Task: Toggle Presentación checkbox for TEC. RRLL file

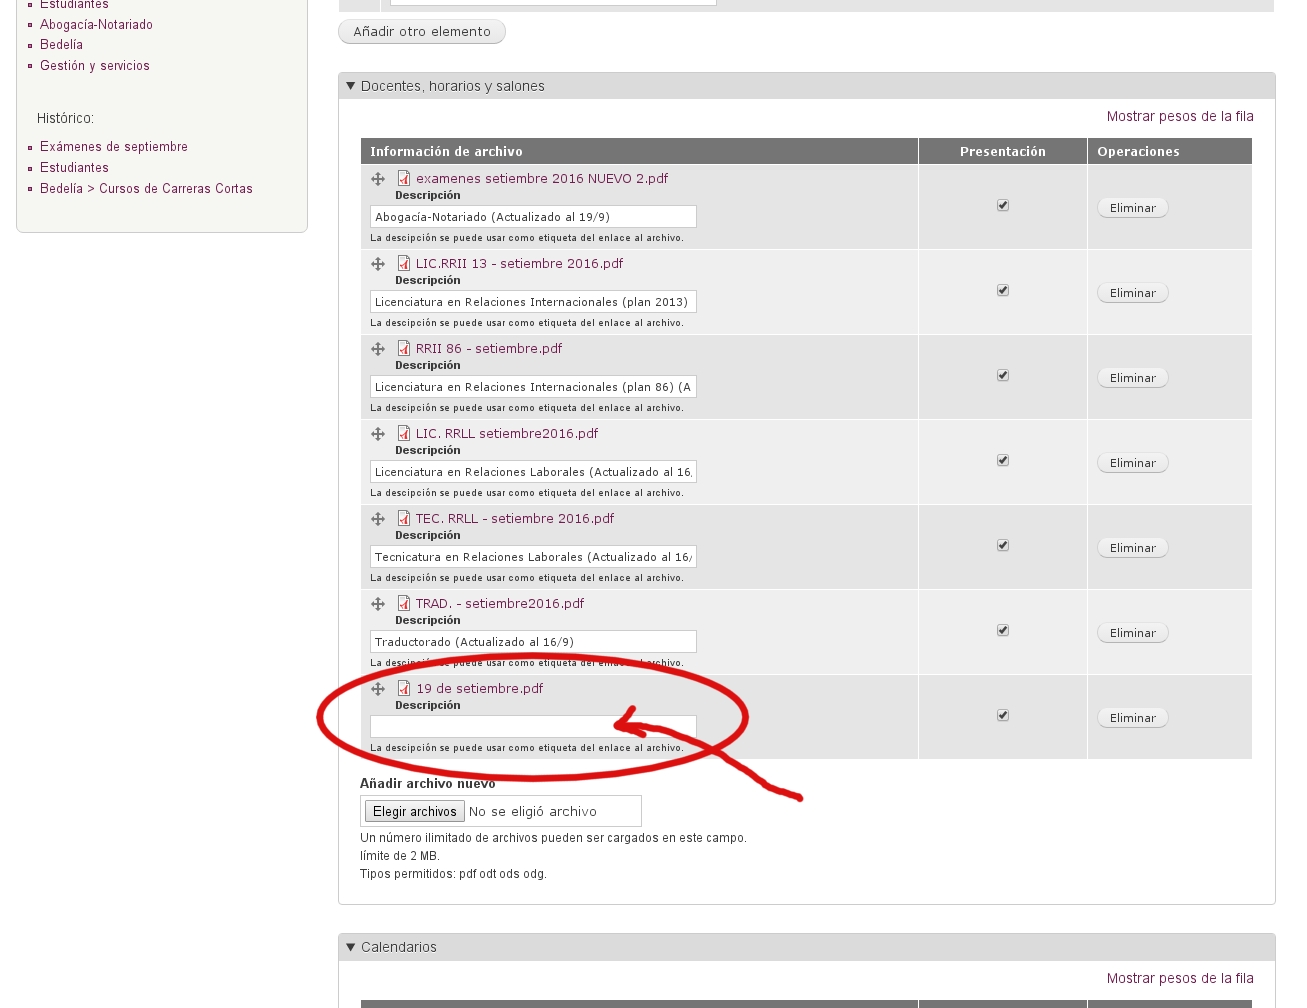Action: 1003,545
